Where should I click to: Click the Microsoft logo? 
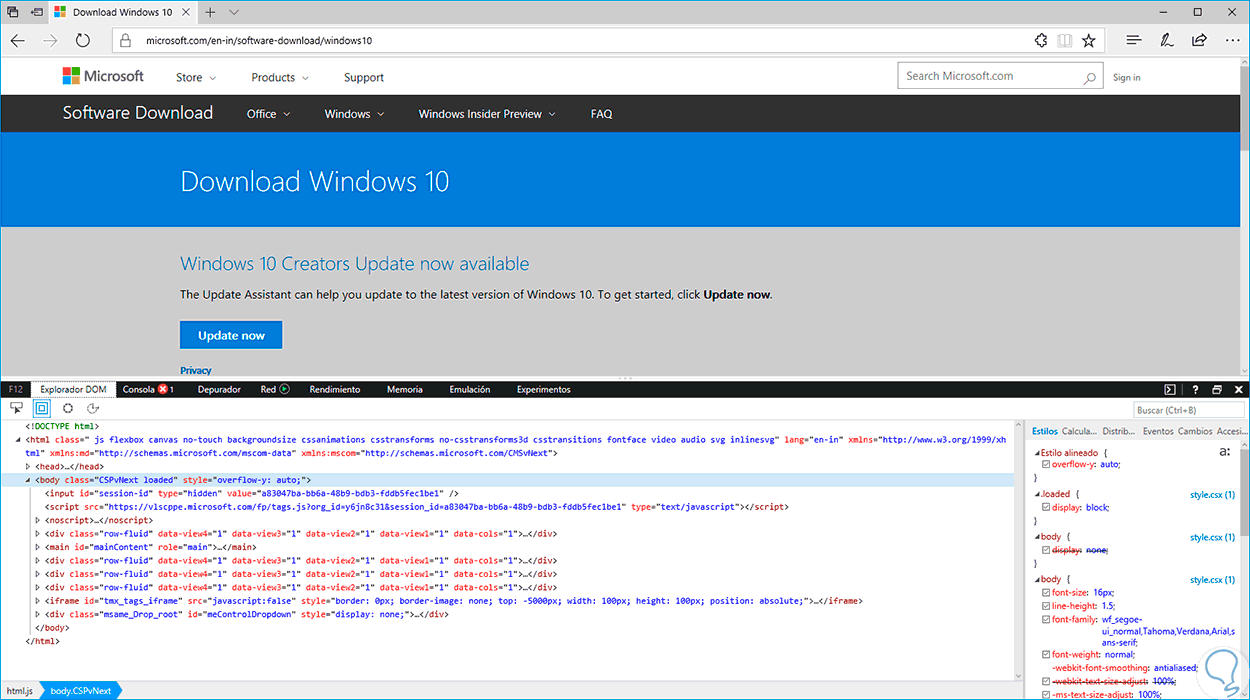(x=103, y=76)
